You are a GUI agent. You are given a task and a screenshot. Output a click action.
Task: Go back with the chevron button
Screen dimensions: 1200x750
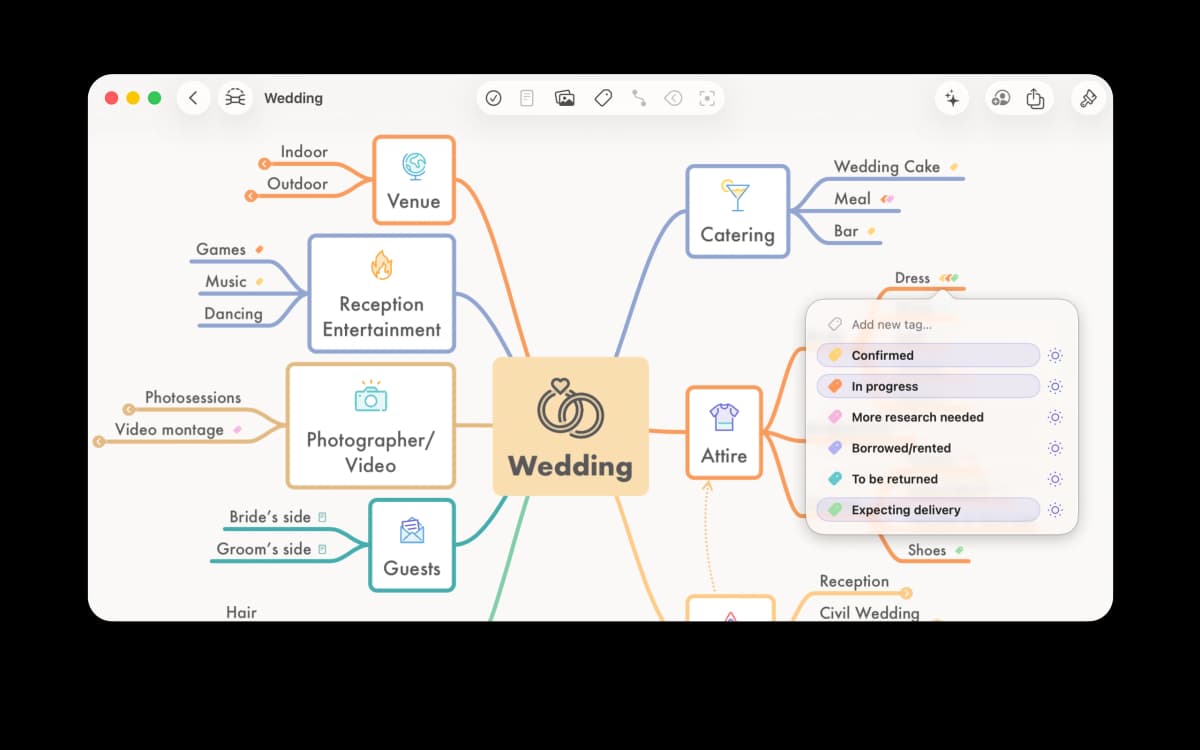tap(193, 98)
